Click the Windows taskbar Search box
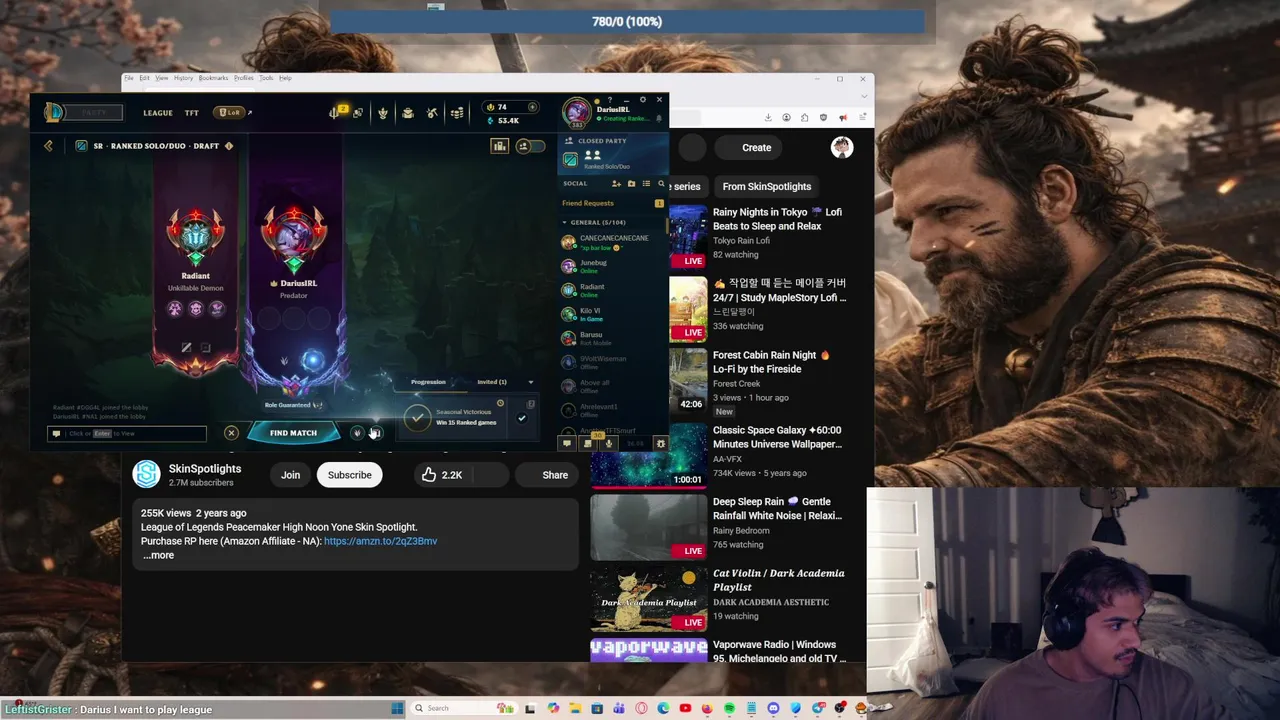 [x=464, y=708]
